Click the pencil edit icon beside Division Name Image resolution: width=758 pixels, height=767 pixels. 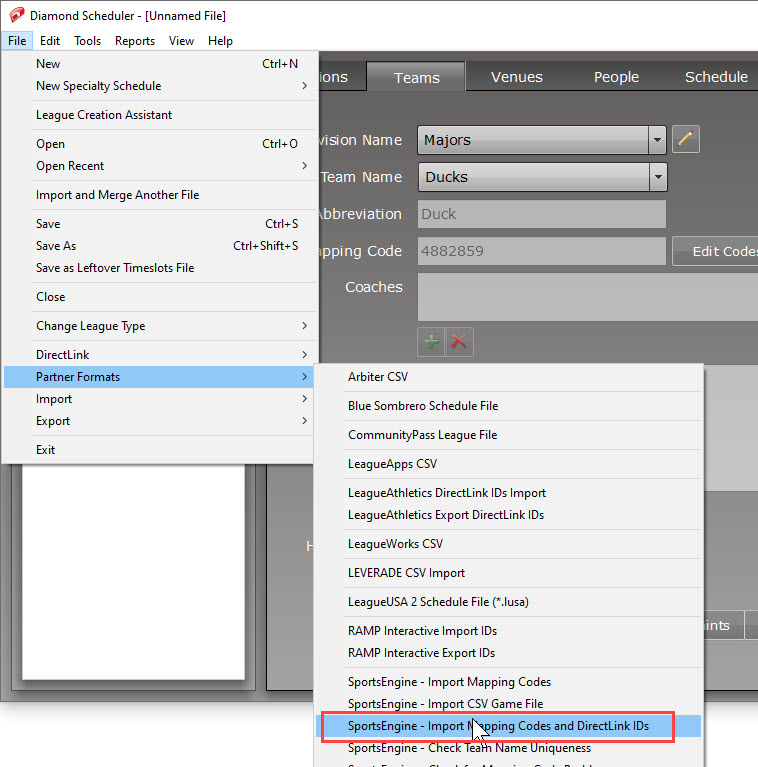pyautogui.click(x=686, y=139)
